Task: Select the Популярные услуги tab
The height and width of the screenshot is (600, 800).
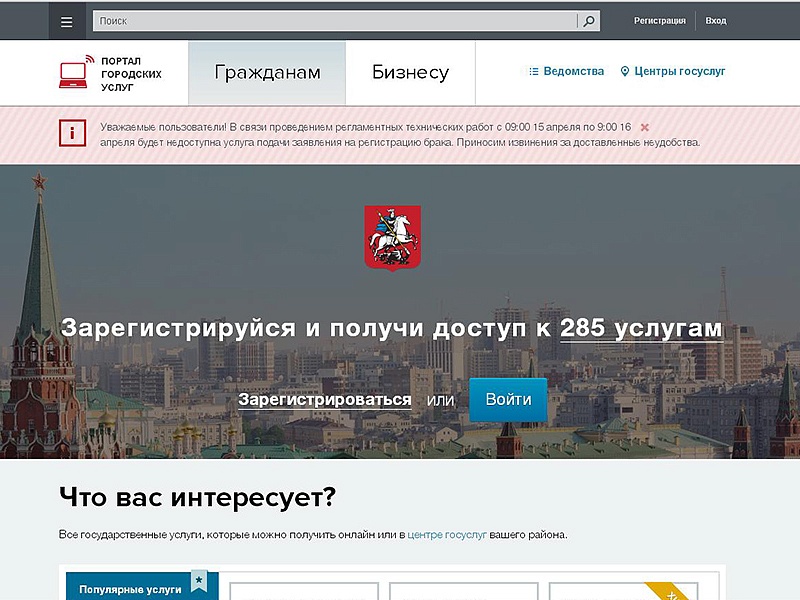Action: (130, 589)
